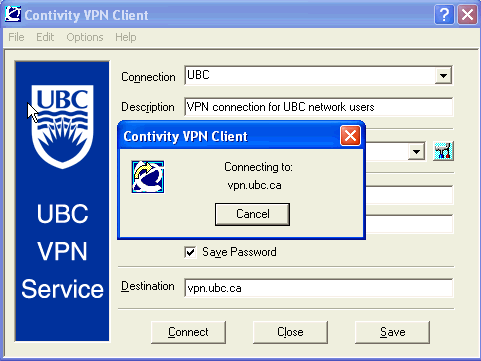This screenshot has height=361, width=481.
Task: Open the network dial-up settings icon
Action: pyautogui.click(x=443, y=151)
